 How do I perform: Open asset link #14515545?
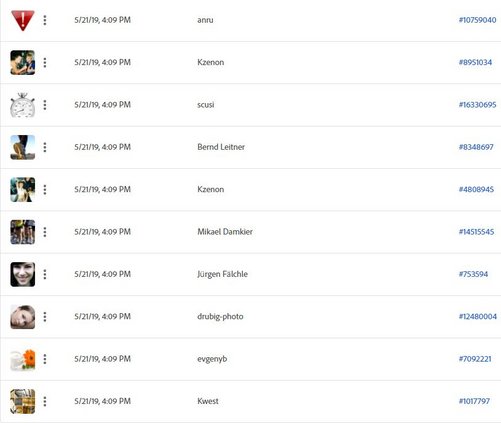coord(476,232)
